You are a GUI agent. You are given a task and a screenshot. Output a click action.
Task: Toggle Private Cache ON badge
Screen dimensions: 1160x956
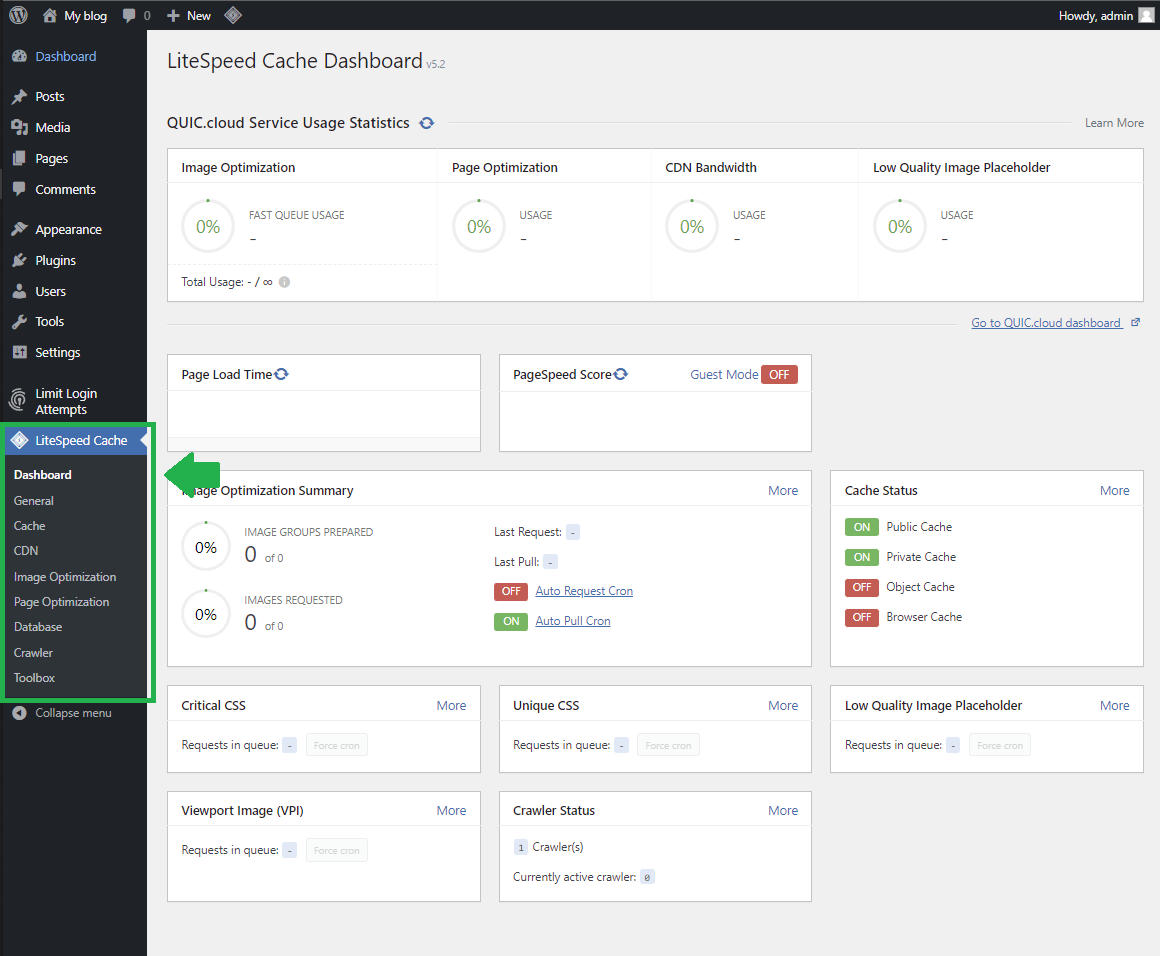coord(862,557)
